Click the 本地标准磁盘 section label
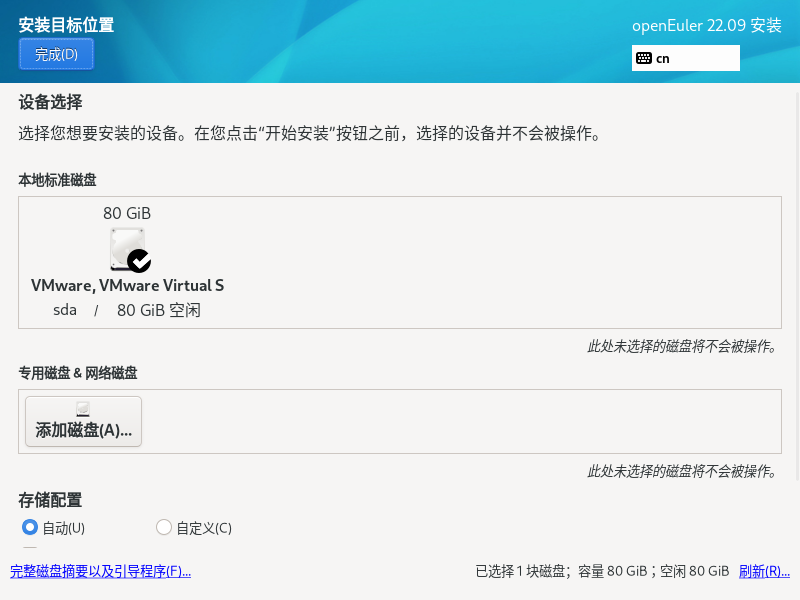Screen dimensions: 800x600 point(57,180)
